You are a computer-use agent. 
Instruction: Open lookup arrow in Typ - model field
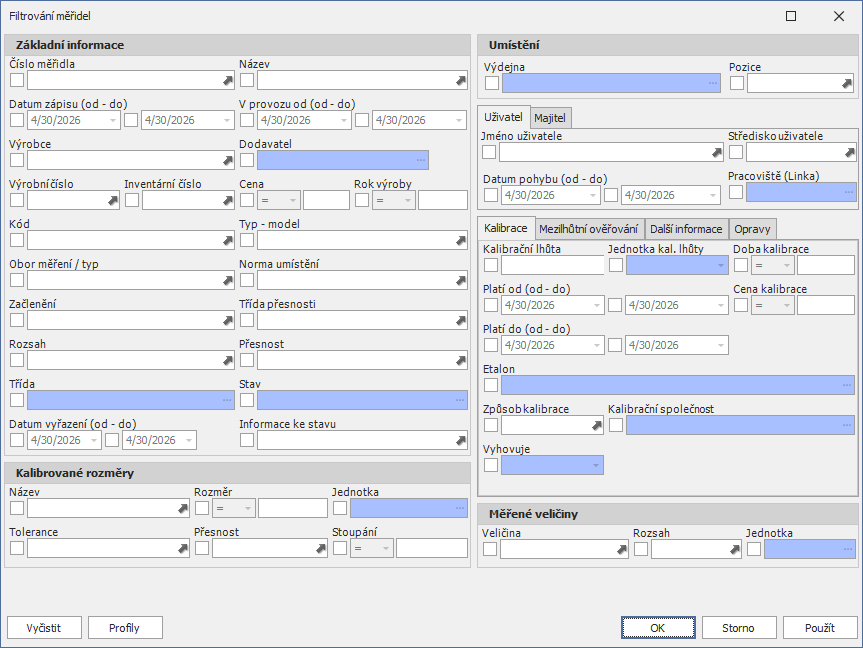click(x=461, y=241)
